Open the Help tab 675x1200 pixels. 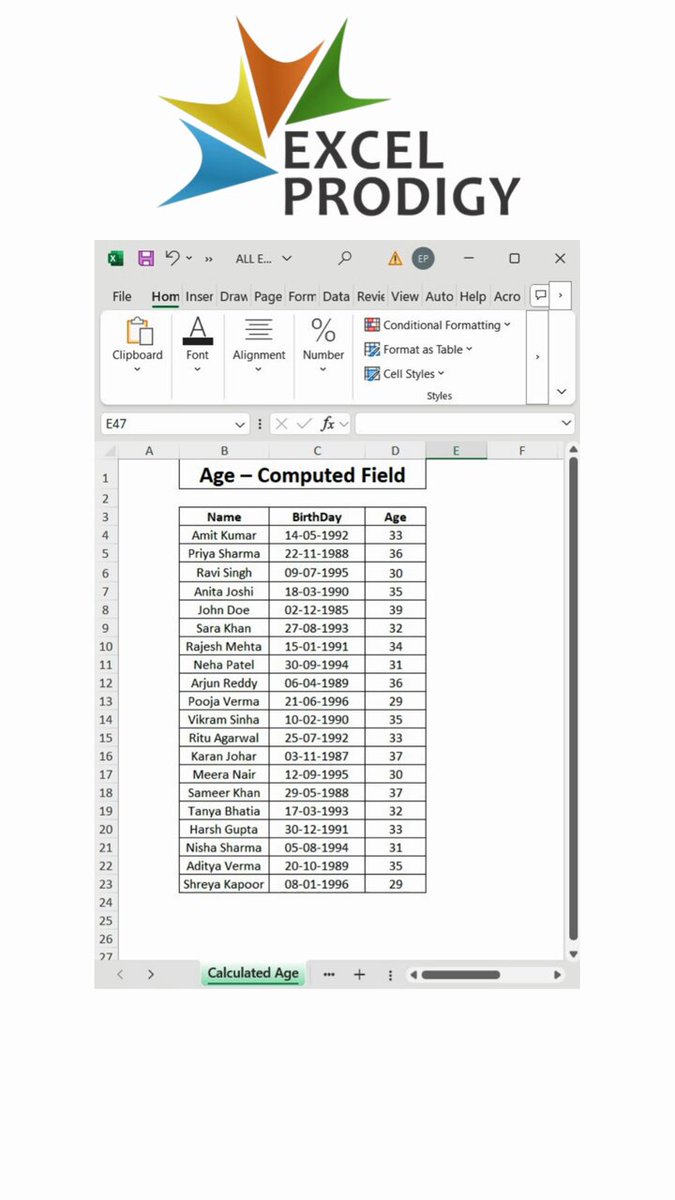pos(473,296)
